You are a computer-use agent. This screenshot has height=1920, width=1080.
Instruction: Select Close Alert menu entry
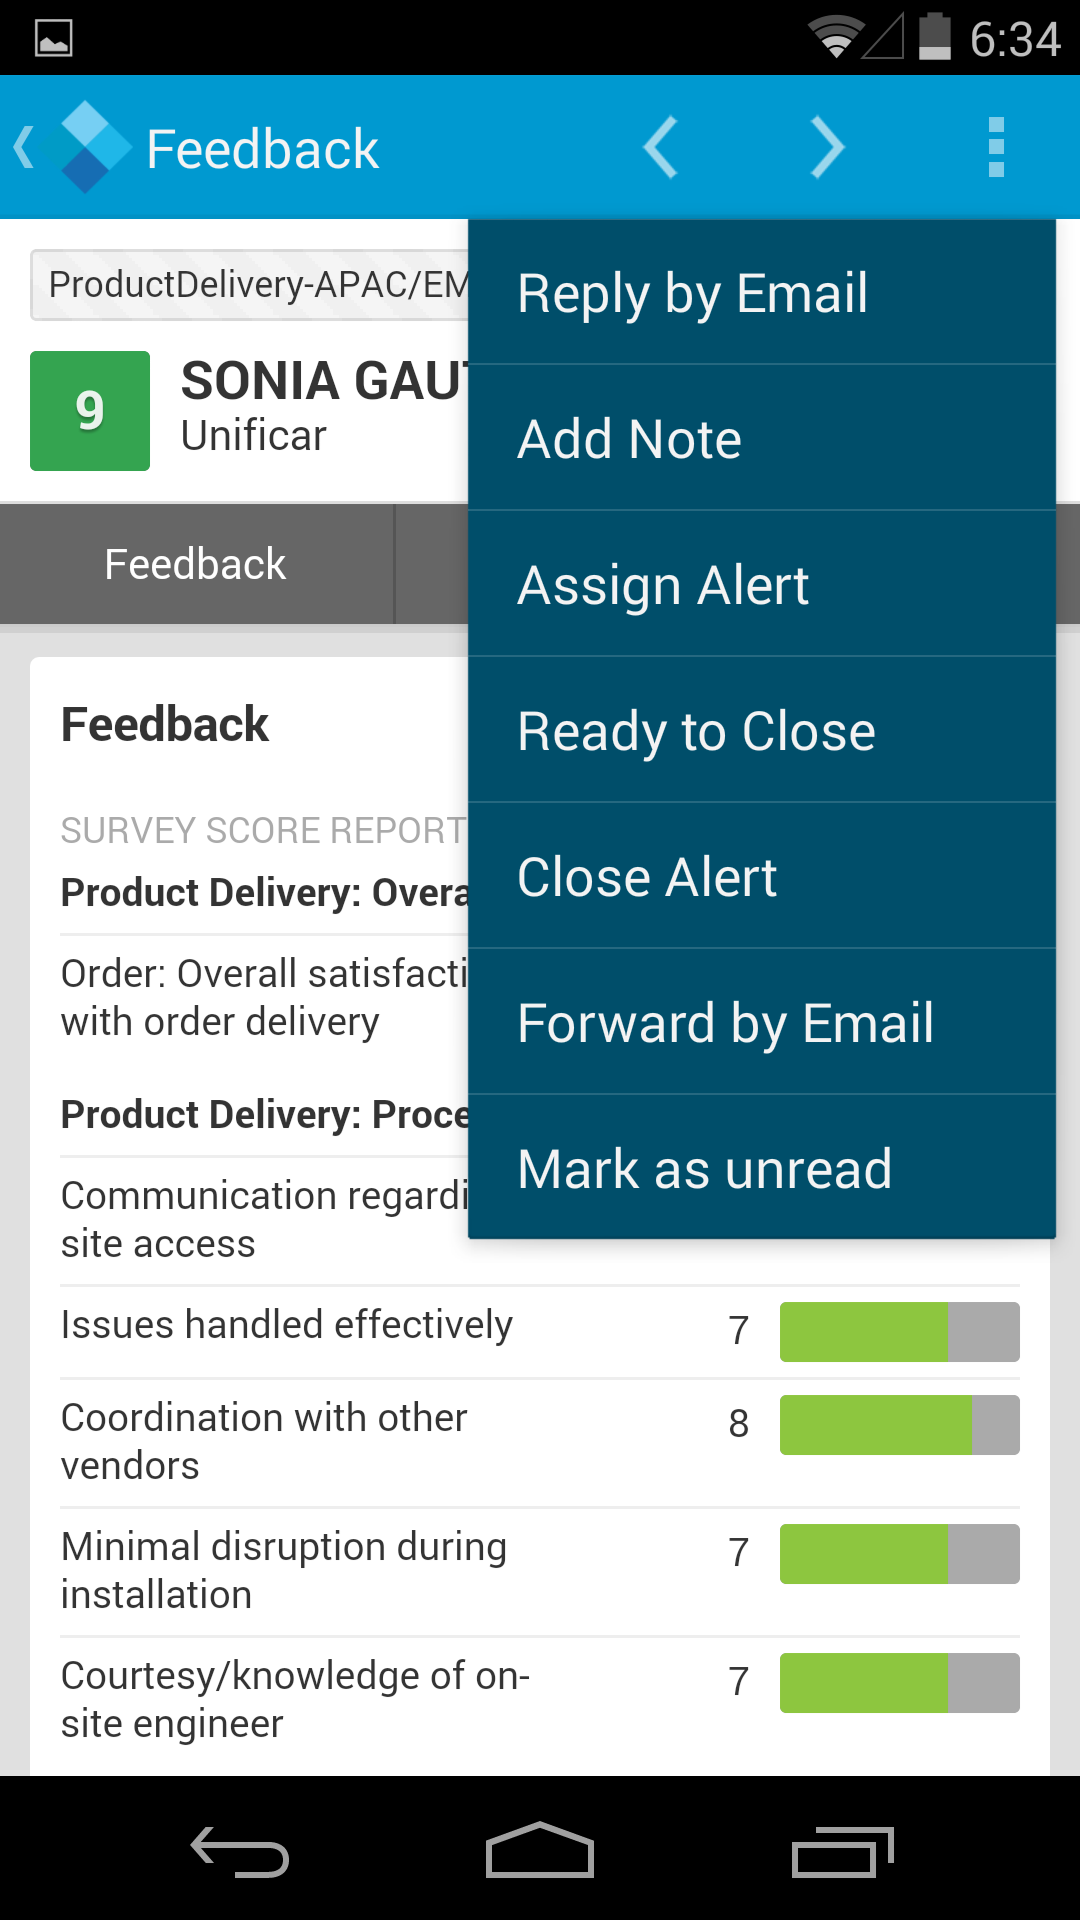click(x=761, y=877)
